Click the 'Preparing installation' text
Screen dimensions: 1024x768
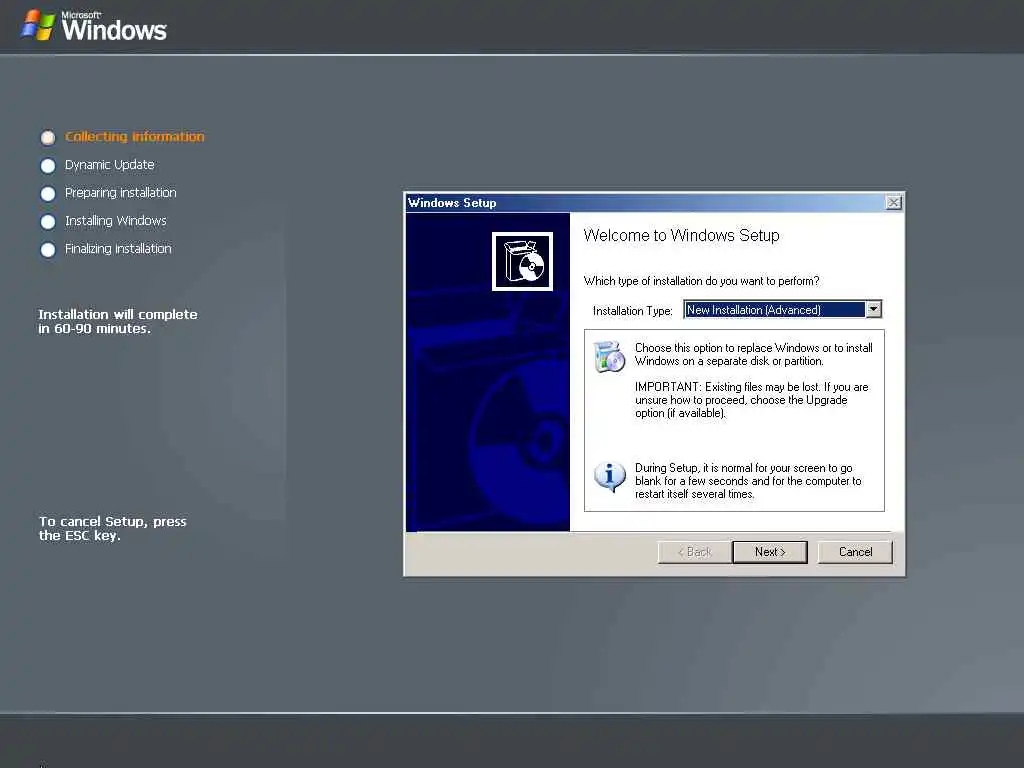(121, 193)
